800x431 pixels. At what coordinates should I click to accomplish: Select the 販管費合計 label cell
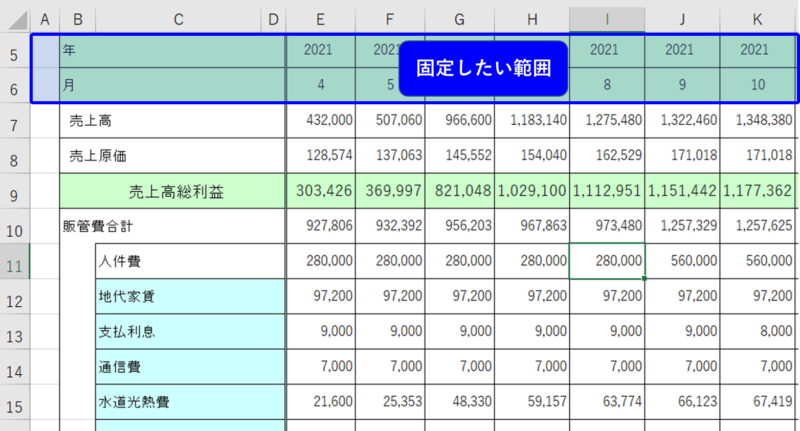[172, 226]
